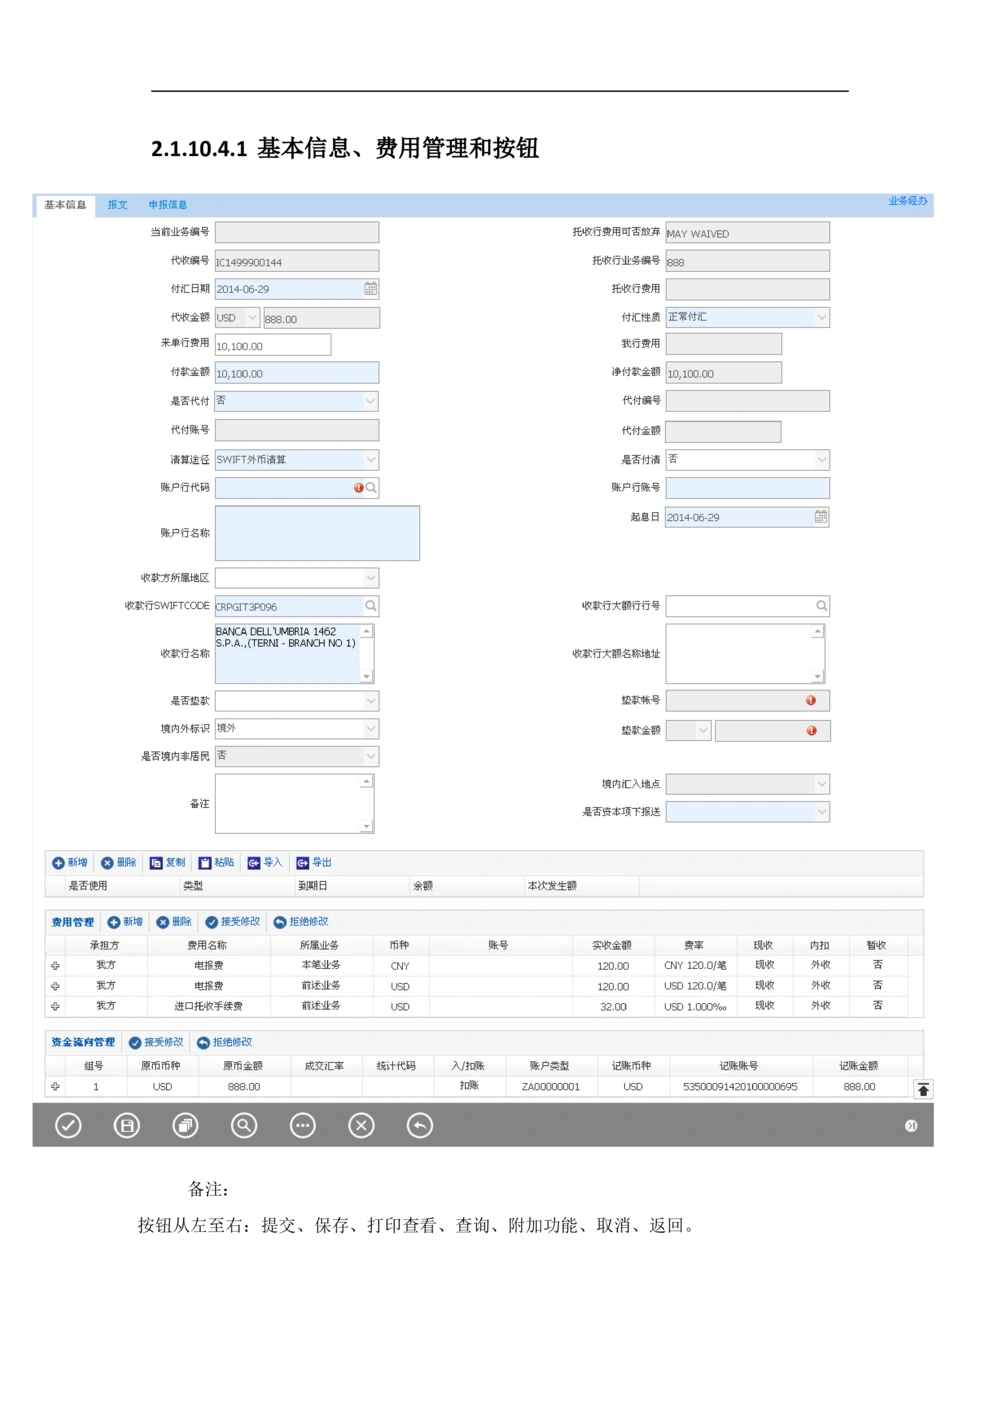This screenshot has width=1000, height=1415.
Task: Click the circled X cancel icon in bottom toolbar
Action: 361,1126
